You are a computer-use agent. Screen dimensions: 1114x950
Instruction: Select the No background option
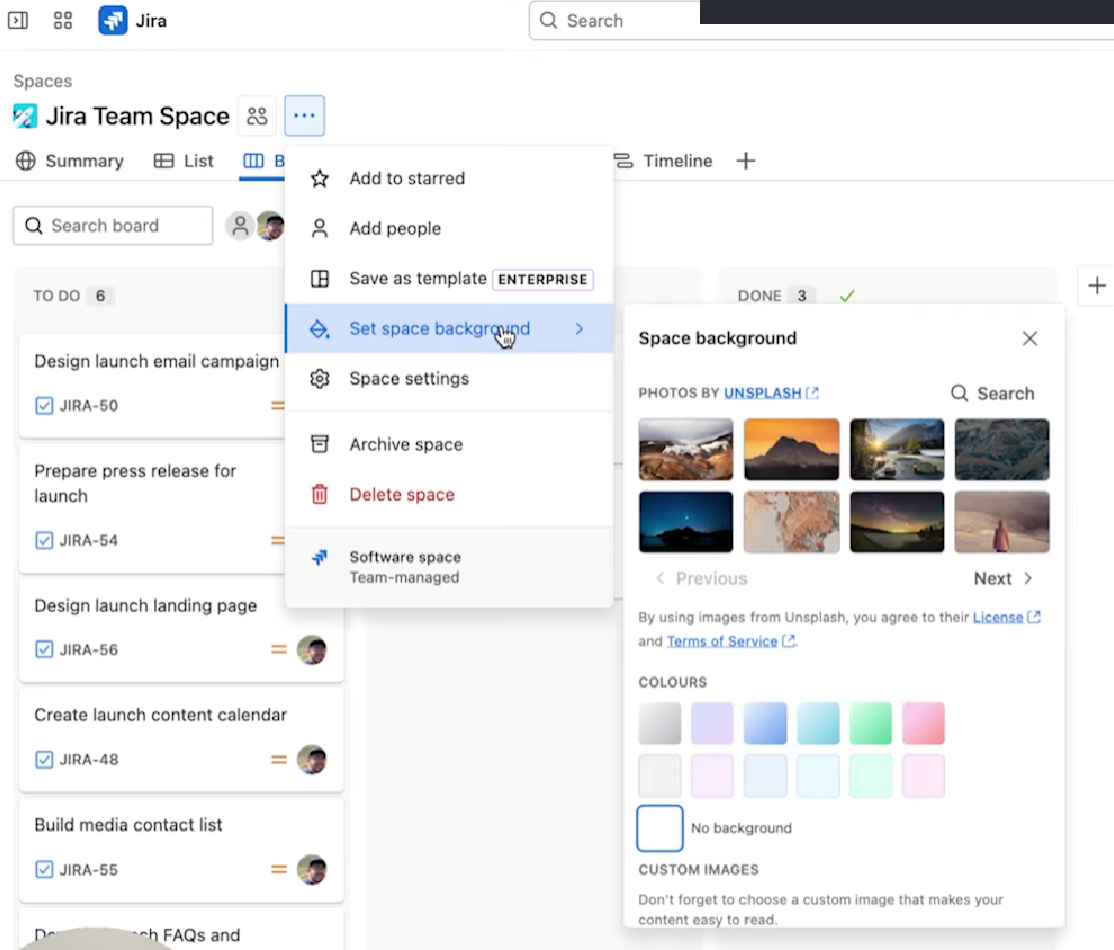pyautogui.click(x=659, y=828)
